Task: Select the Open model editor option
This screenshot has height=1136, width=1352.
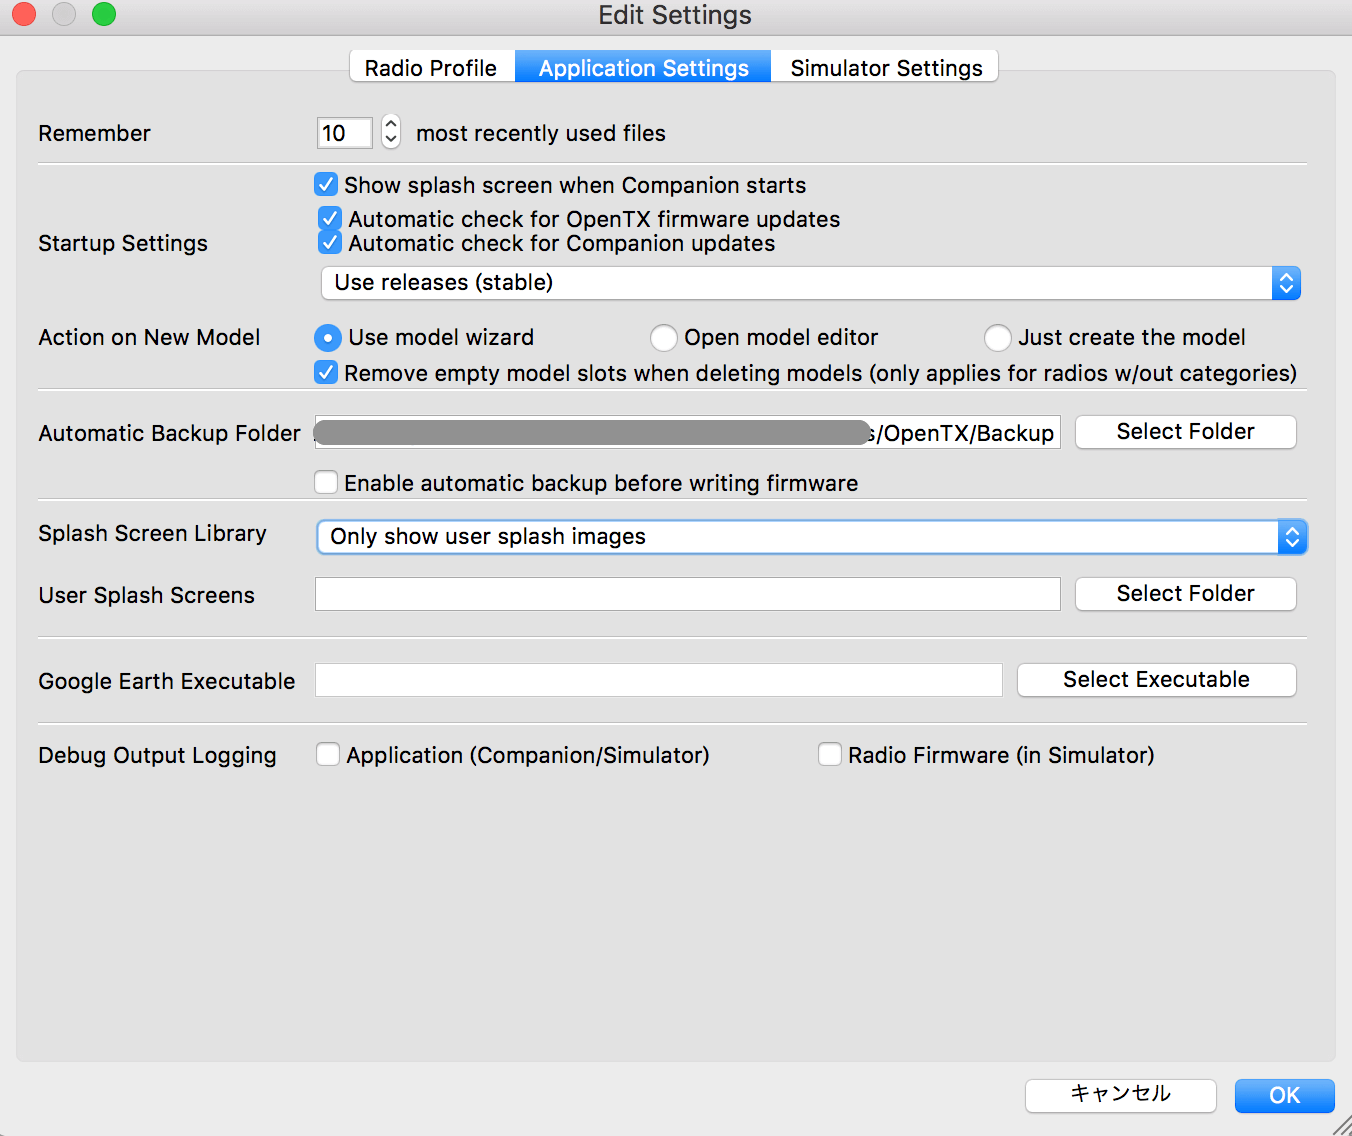Action: pos(664,338)
